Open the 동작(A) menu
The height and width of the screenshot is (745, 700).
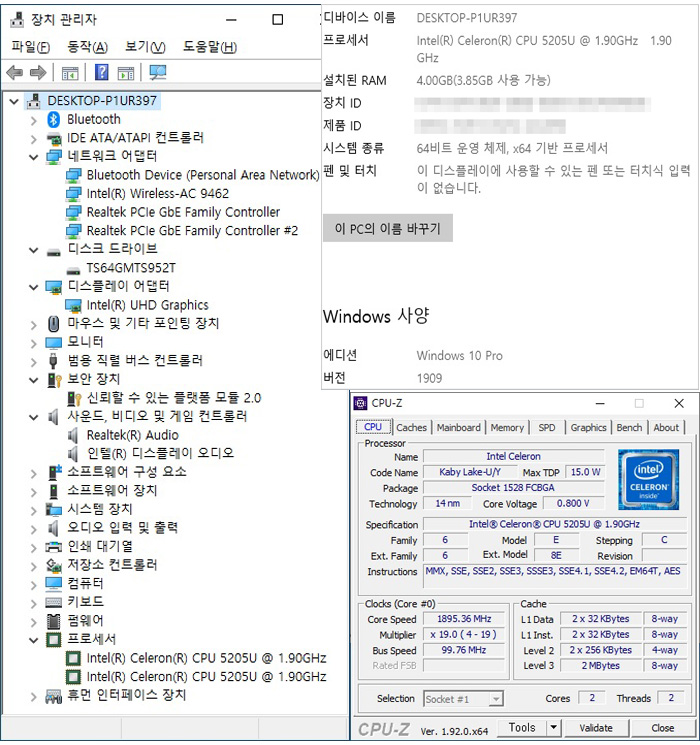(87, 47)
